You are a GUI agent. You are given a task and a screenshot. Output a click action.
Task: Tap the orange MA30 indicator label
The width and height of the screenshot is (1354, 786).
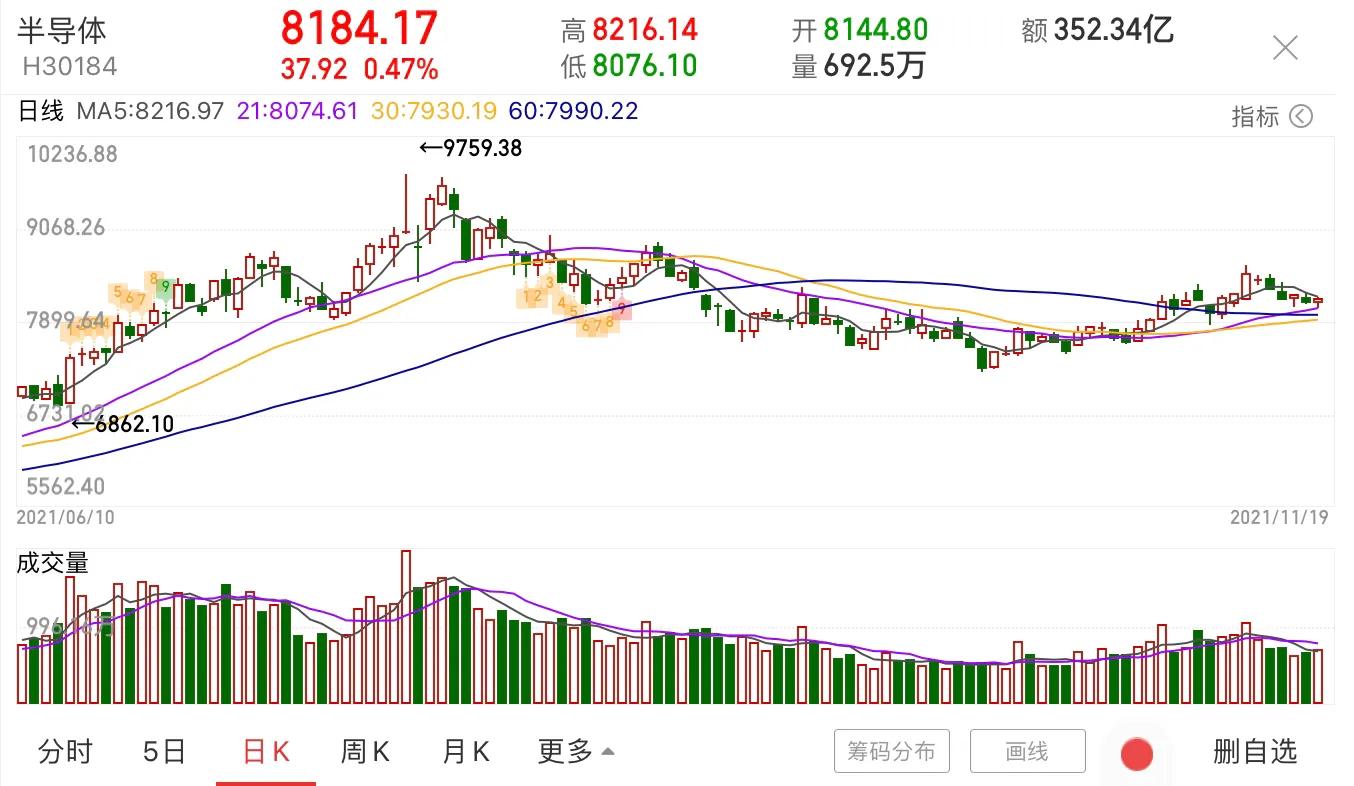point(434,111)
